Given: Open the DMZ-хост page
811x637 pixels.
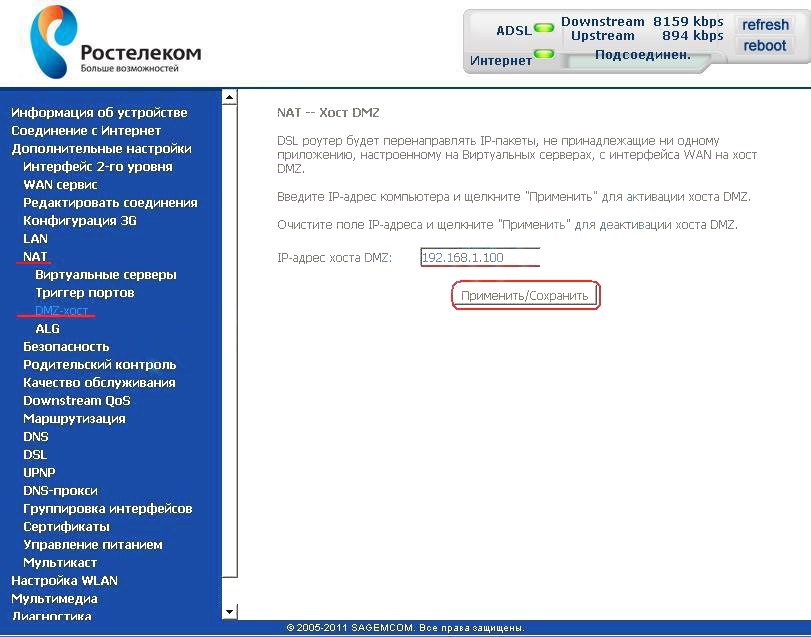Looking at the screenshot, I should (x=61, y=311).
